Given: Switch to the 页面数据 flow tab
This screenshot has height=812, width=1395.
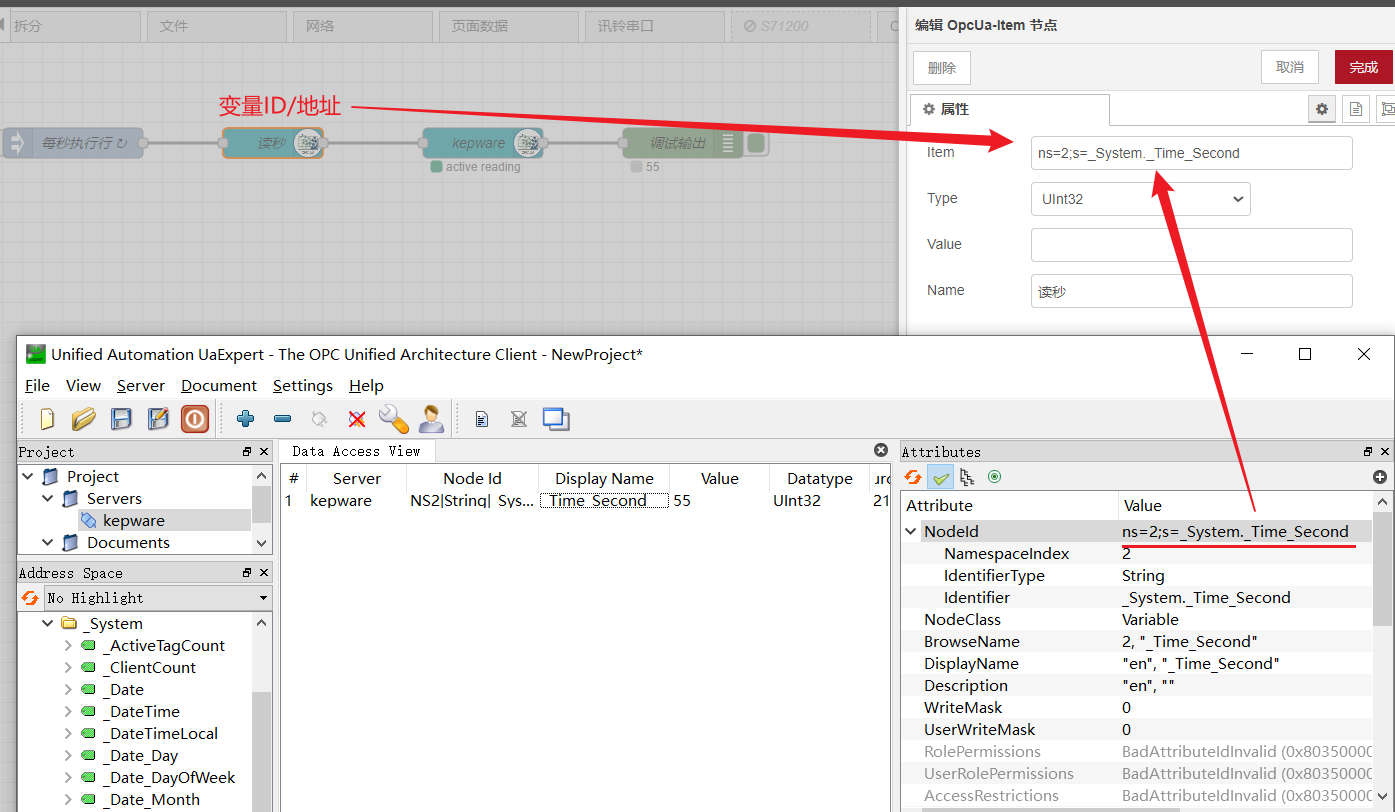Looking at the screenshot, I should click(x=511, y=26).
